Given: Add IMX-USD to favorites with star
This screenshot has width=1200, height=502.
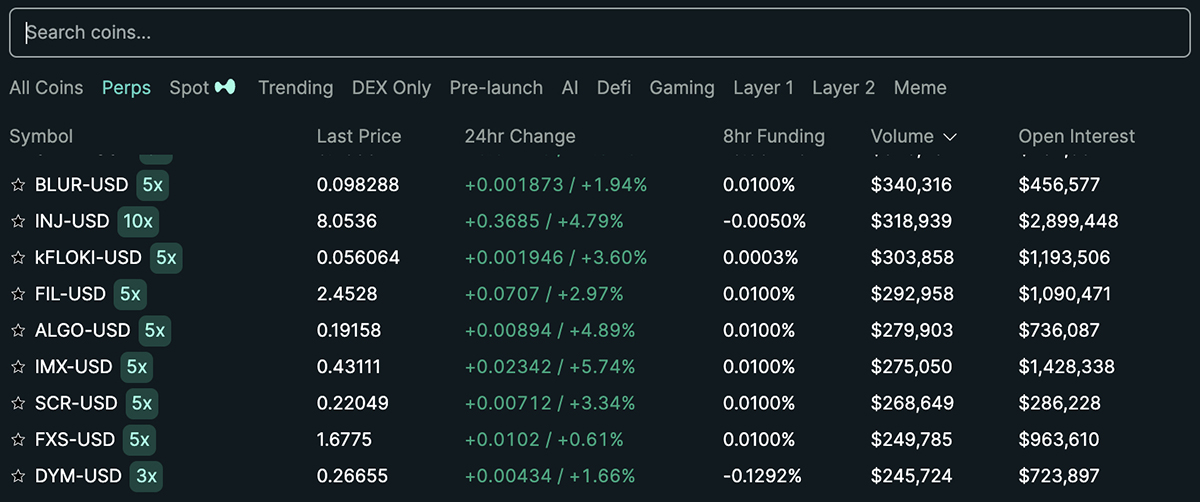Looking at the screenshot, I should pos(17,367).
